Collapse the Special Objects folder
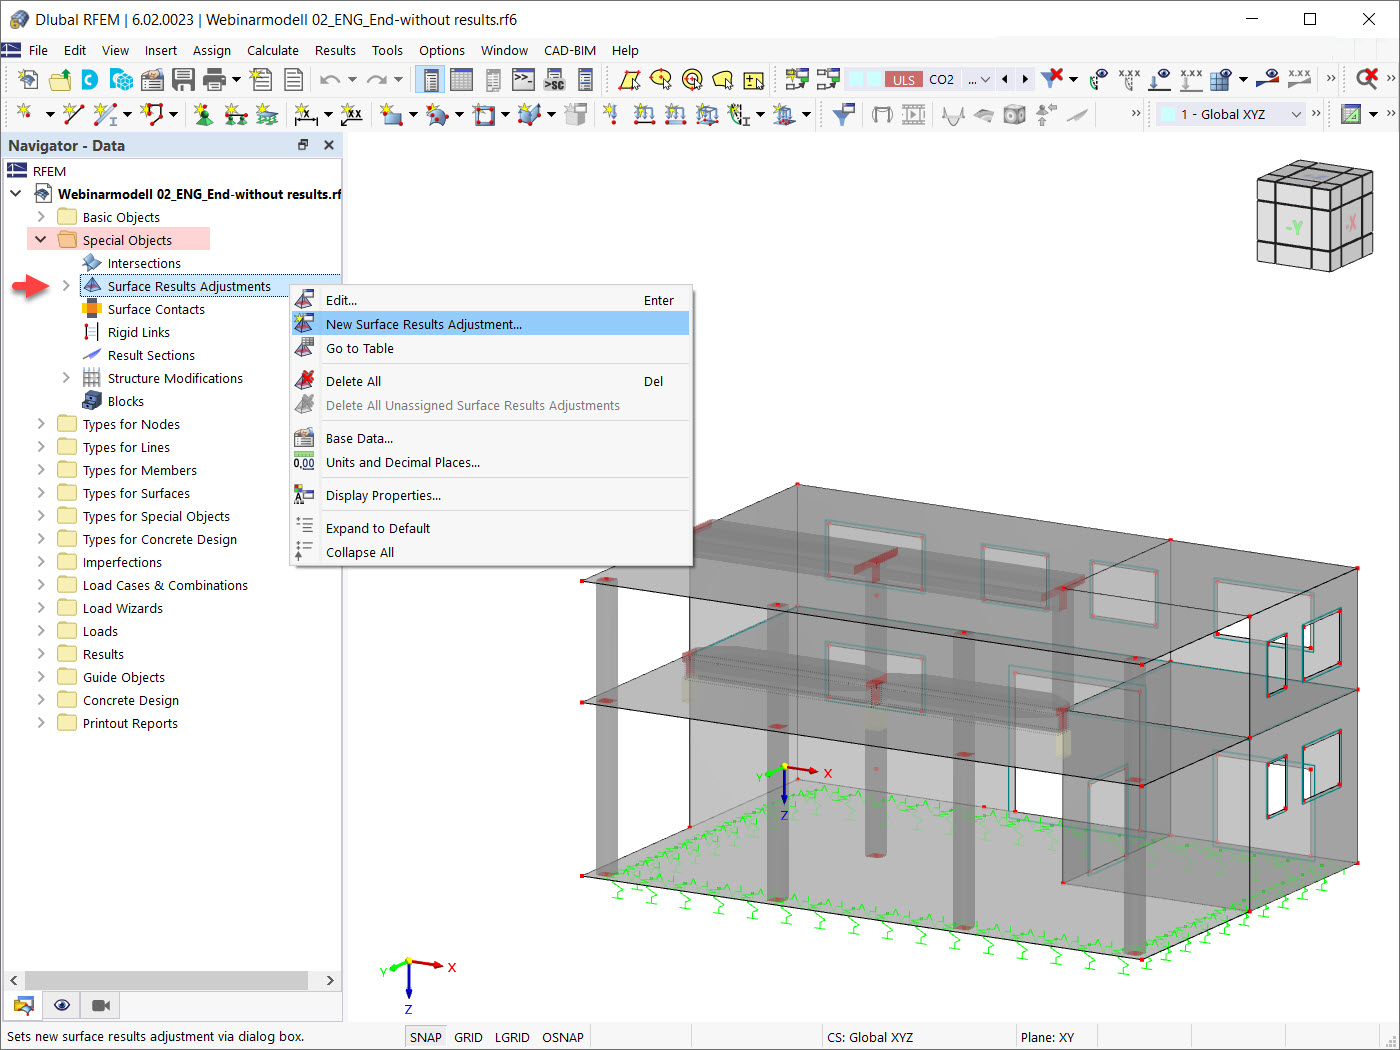 click(40, 239)
